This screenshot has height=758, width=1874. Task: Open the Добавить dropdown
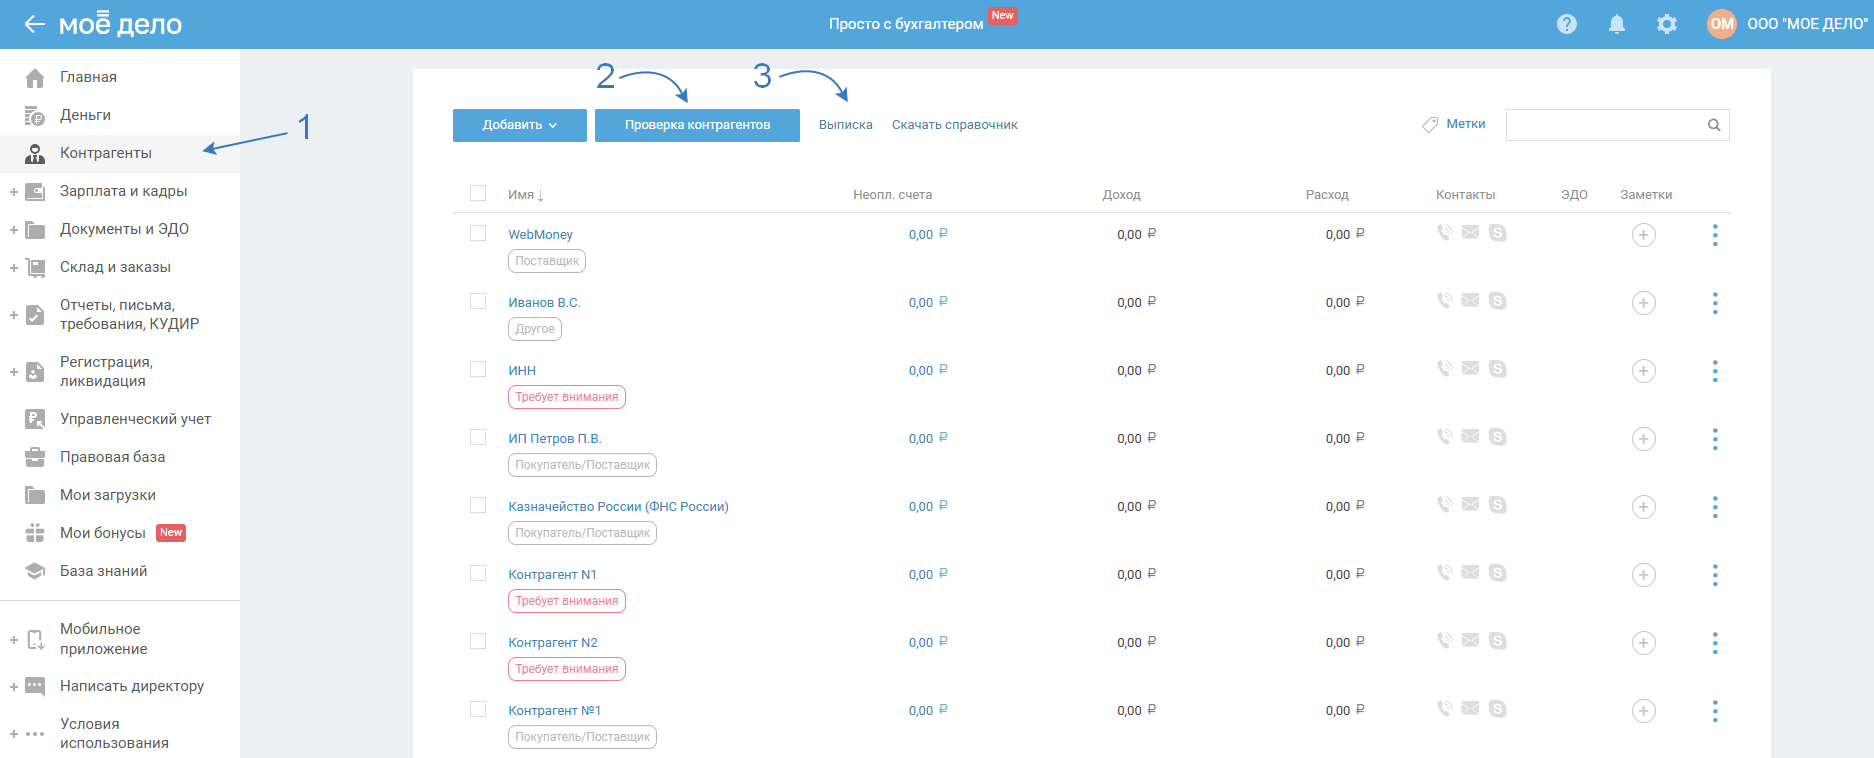(x=519, y=125)
